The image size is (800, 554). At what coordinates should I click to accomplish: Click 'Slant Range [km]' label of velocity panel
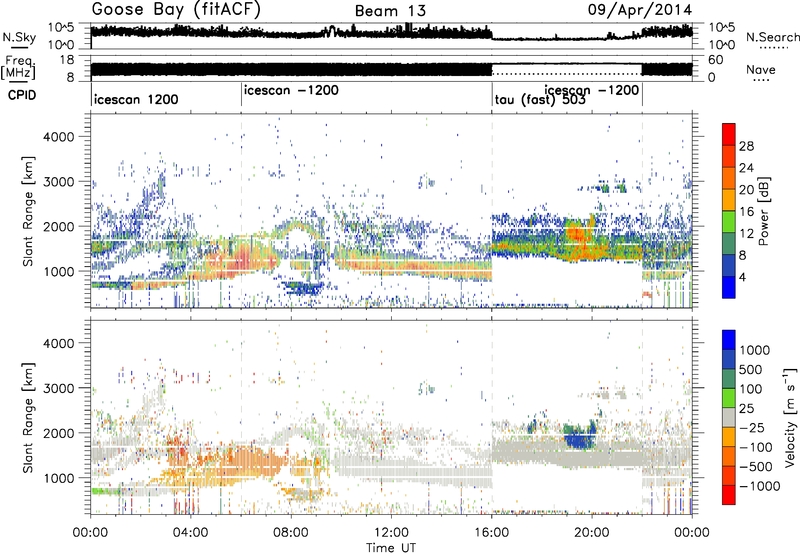[x=28, y=417]
